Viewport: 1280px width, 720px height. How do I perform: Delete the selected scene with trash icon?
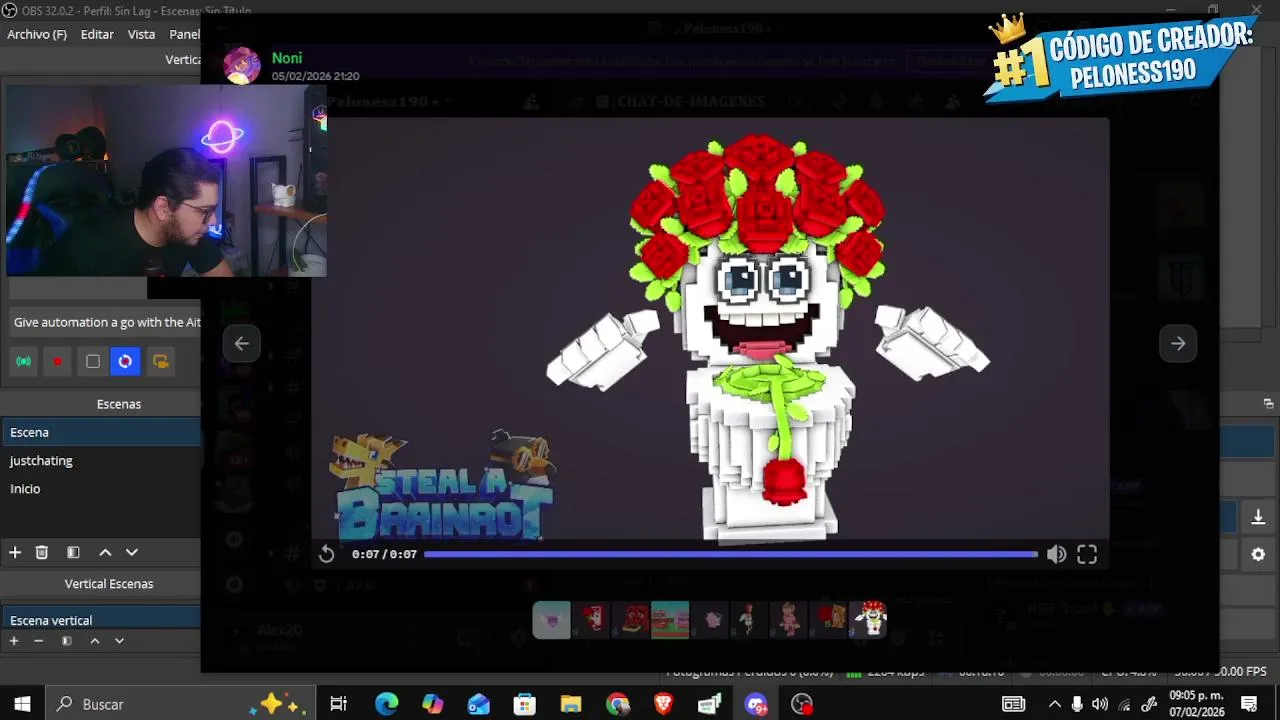point(42,552)
